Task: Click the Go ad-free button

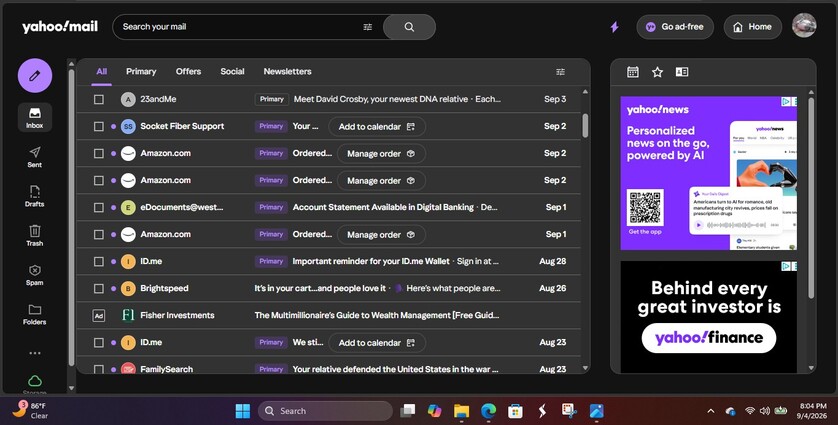Action: [674, 27]
